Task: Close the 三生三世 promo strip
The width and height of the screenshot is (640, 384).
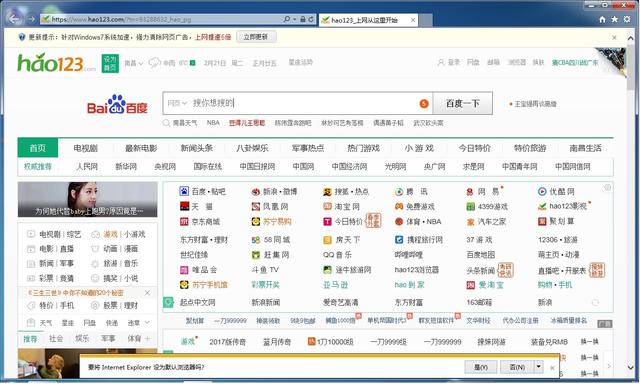Action: (x=147, y=293)
